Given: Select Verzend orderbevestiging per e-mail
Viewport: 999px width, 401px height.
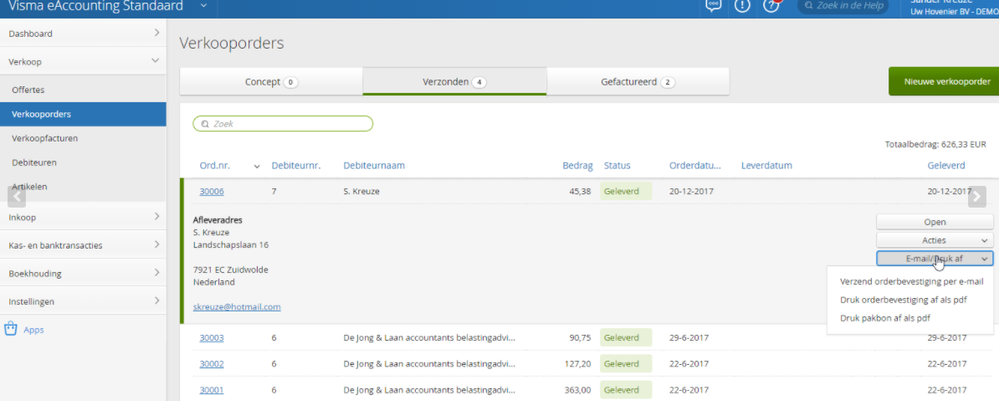Looking at the screenshot, I should pyautogui.click(x=912, y=281).
